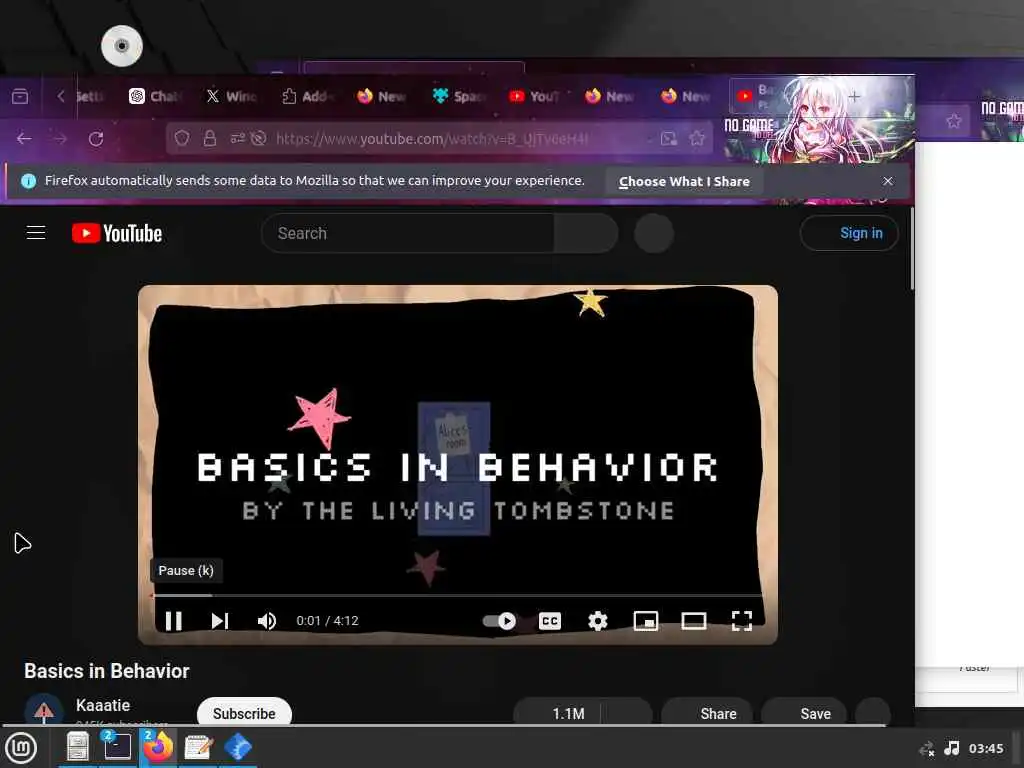Image resolution: width=1024 pixels, height=768 pixels.
Task: Open YouTube hamburger guide menu
Action: pyautogui.click(x=36, y=232)
